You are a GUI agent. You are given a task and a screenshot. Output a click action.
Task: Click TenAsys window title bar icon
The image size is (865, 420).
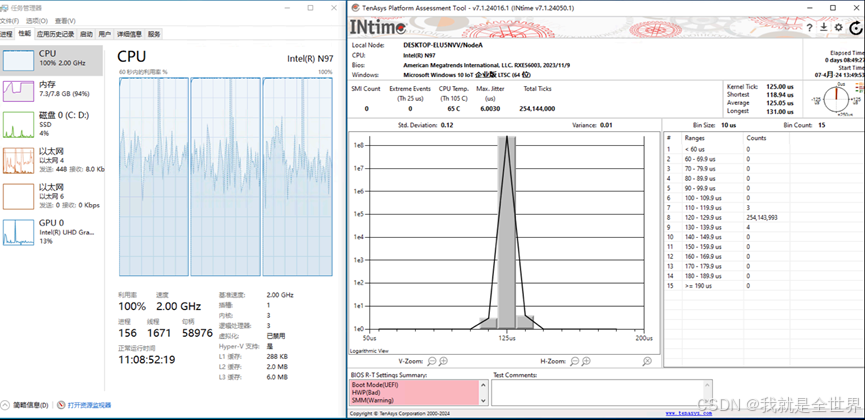tap(355, 8)
